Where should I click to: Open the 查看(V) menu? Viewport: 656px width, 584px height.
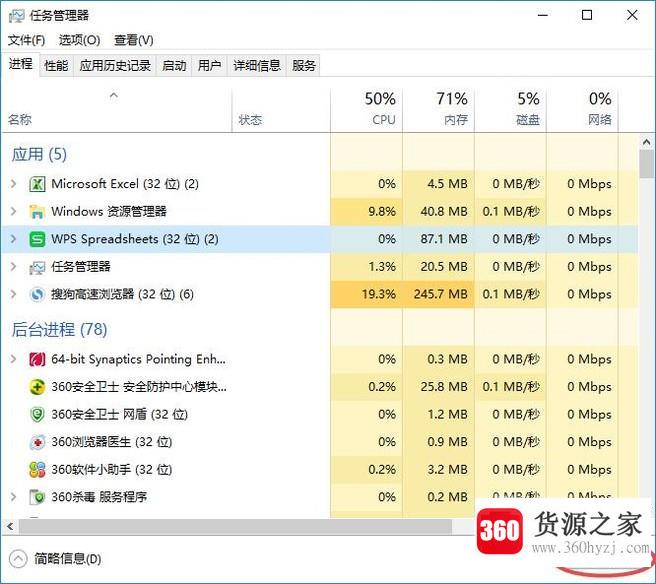(x=134, y=41)
